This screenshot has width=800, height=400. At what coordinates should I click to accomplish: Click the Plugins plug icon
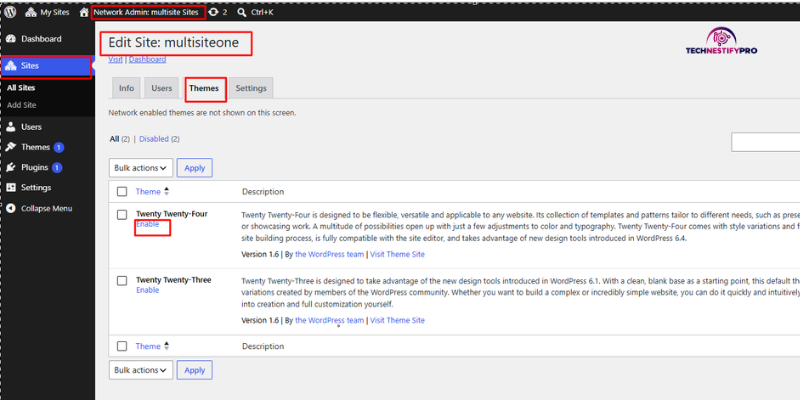[x=11, y=167]
